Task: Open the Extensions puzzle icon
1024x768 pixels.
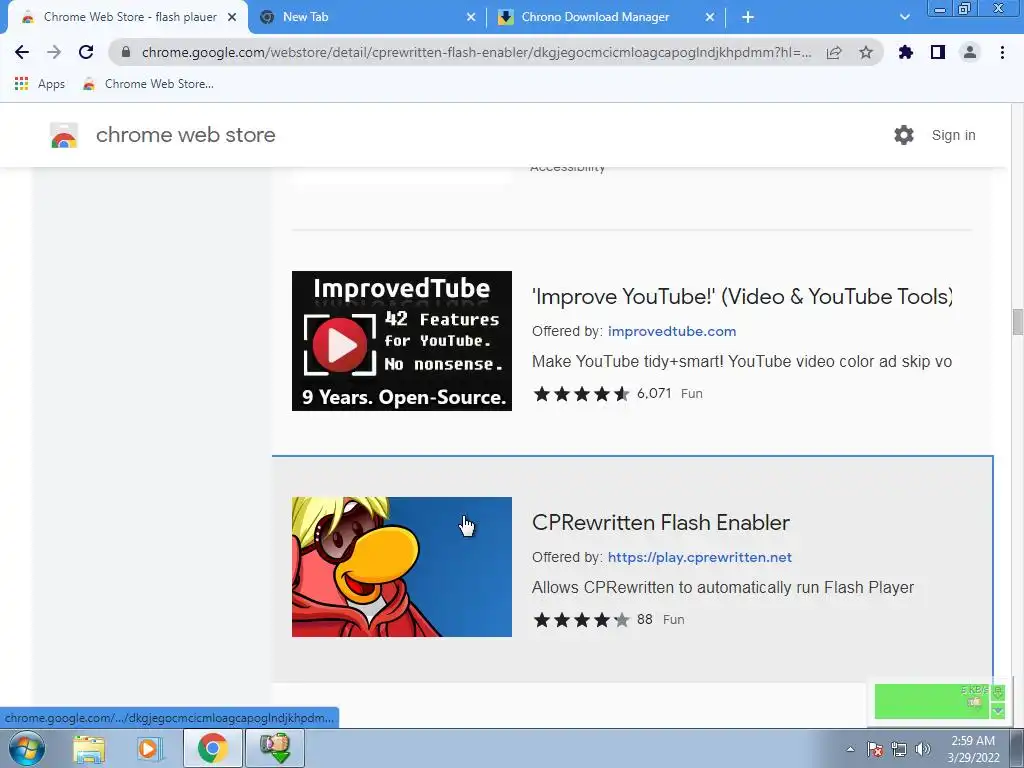Action: (x=905, y=52)
